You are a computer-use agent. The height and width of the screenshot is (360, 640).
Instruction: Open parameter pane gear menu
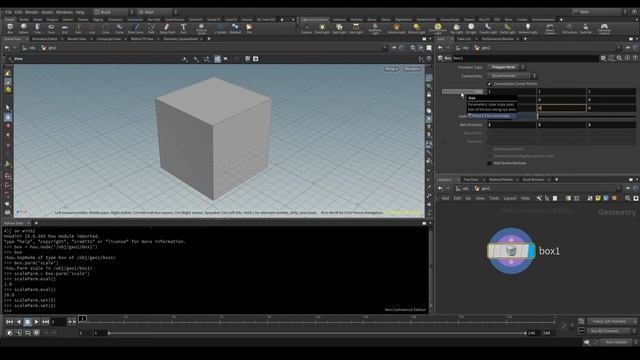603,58
